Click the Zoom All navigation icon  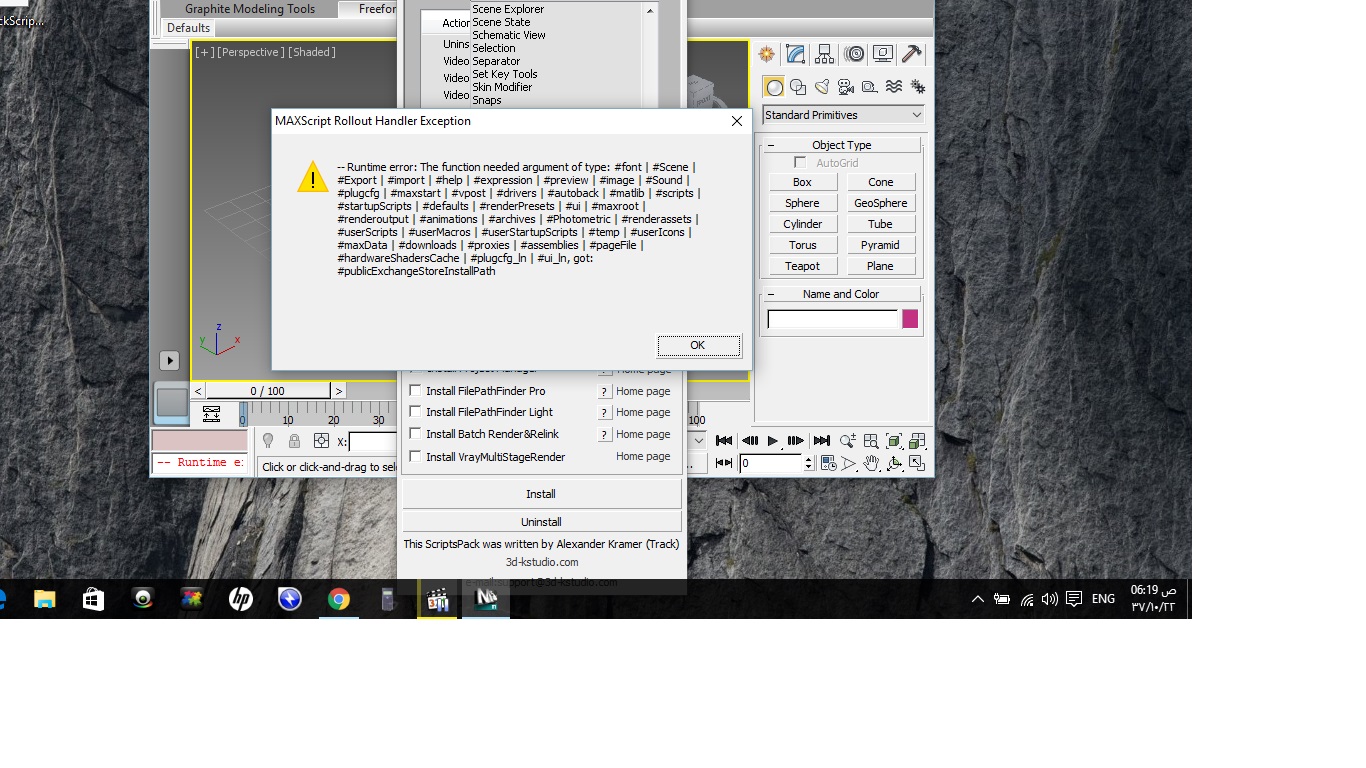pyautogui.click(x=871, y=441)
